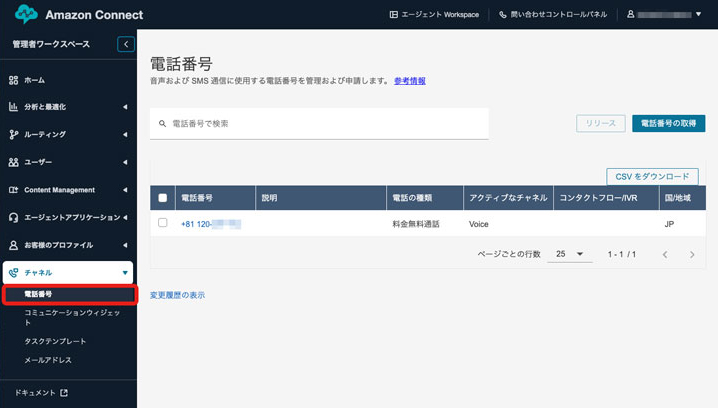
Task: Click the 管理者ワークスペース sidebar title
Action: coord(51,44)
